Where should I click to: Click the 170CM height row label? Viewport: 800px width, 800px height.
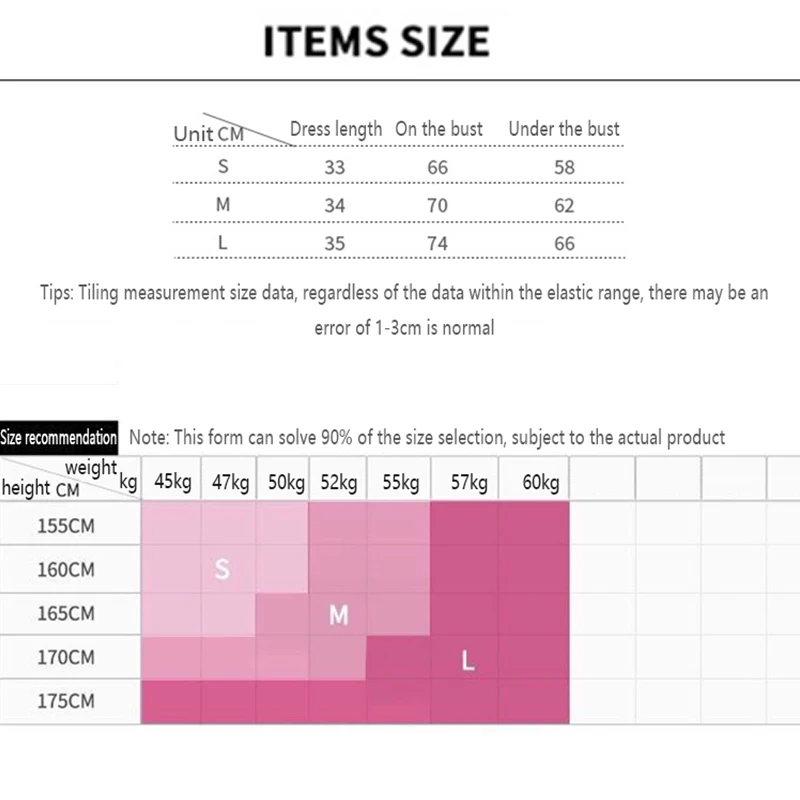click(66, 658)
